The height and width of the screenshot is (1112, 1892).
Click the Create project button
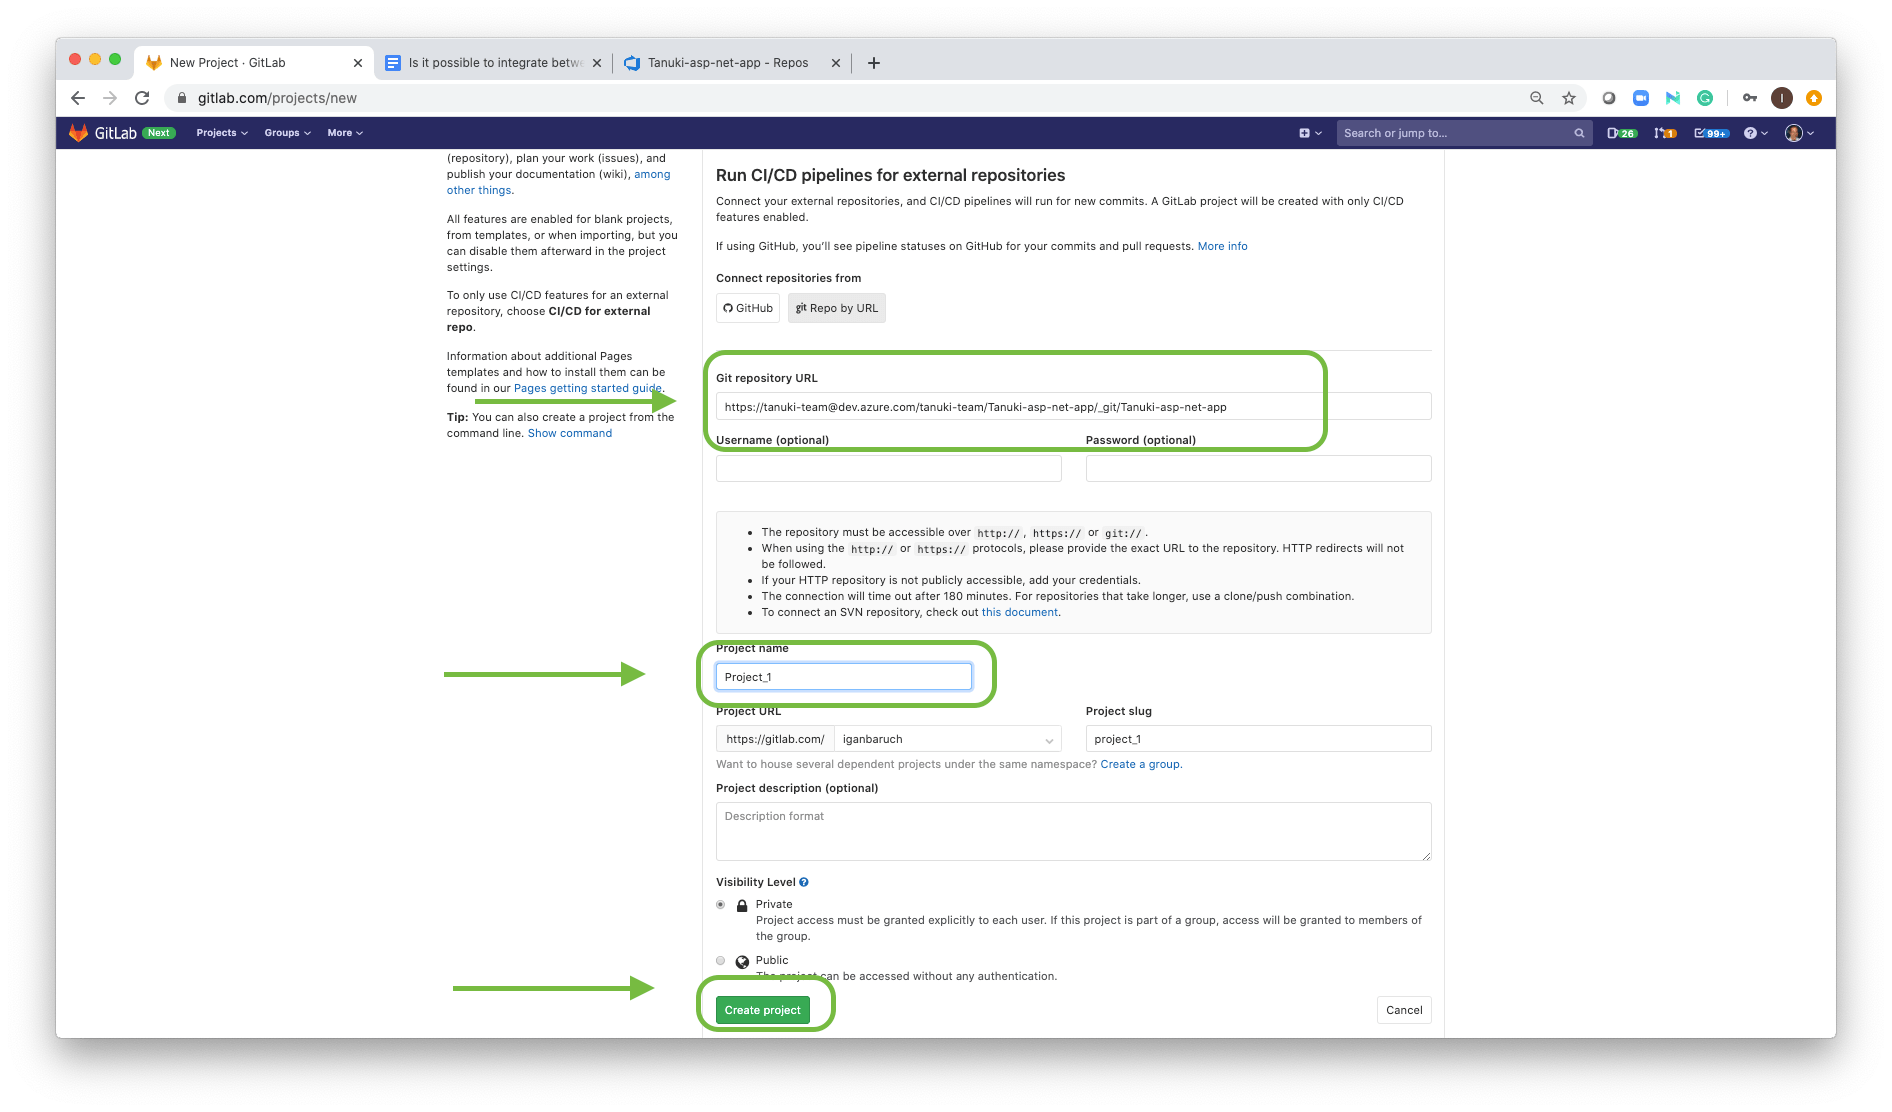[x=763, y=1010]
